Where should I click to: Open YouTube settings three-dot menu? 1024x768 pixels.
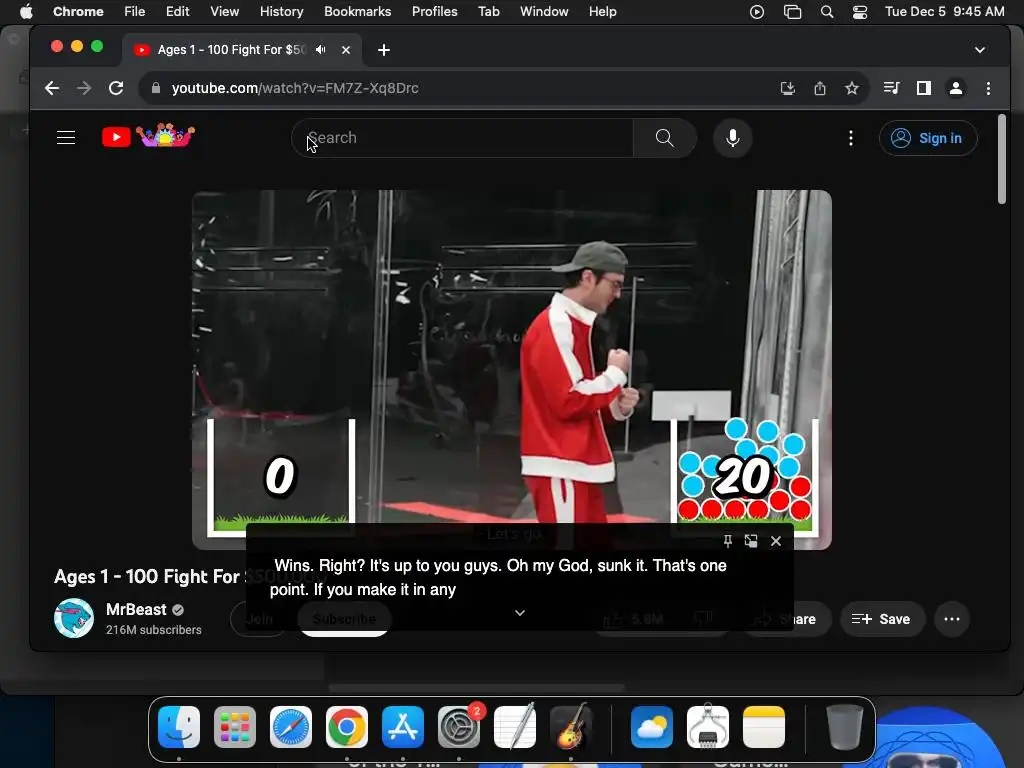pyautogui.click(x=850, y=138)
